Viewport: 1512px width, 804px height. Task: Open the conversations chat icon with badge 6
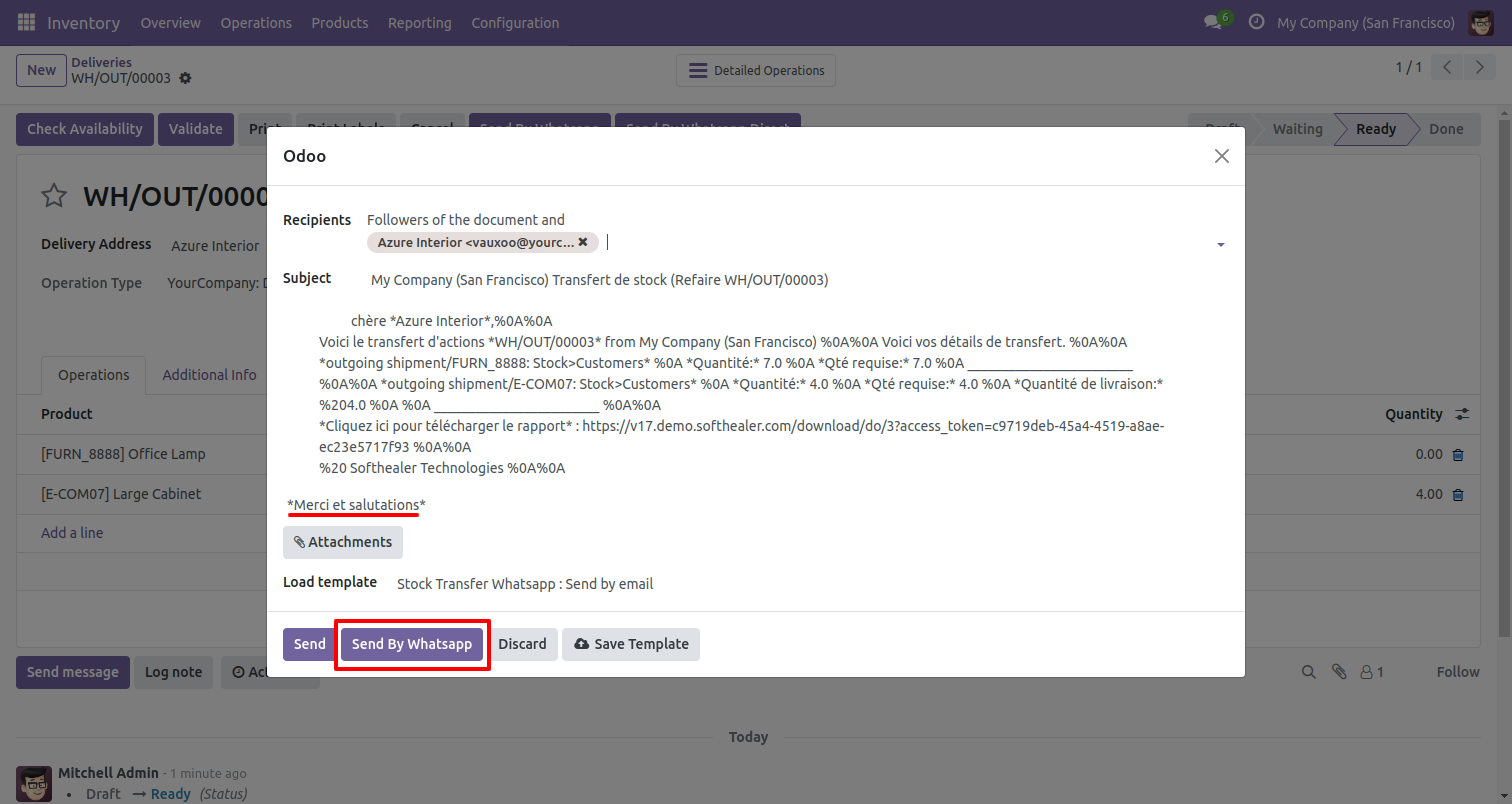coord(1216,22)
